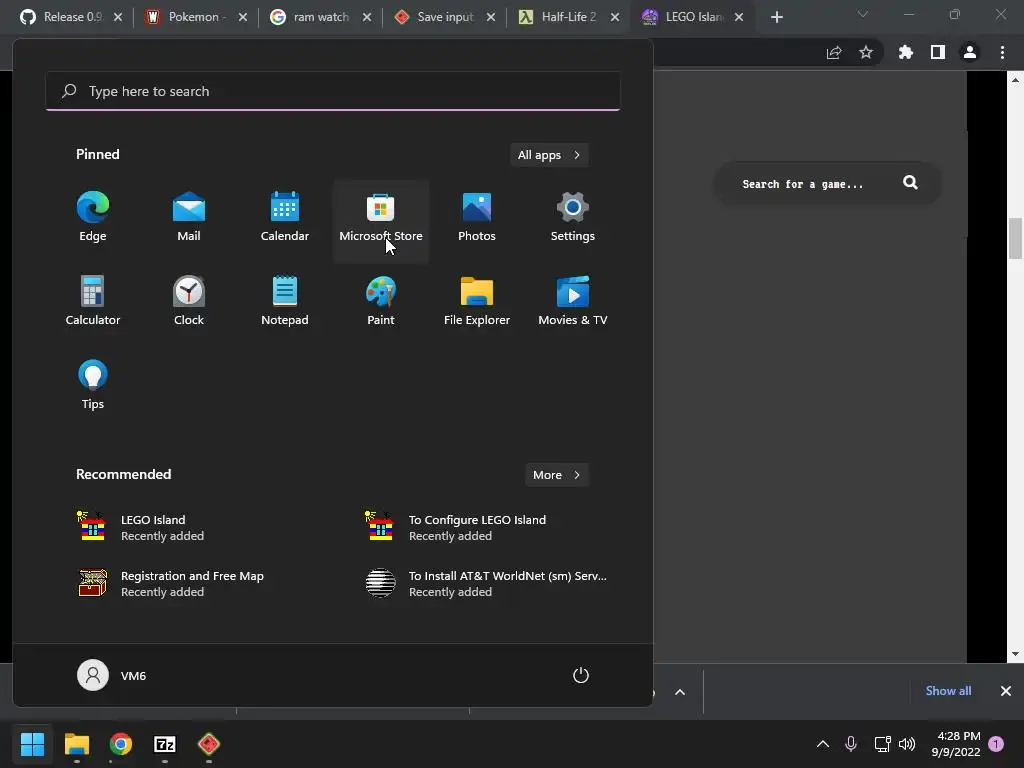Open the volume tray icon

point(907,744)
